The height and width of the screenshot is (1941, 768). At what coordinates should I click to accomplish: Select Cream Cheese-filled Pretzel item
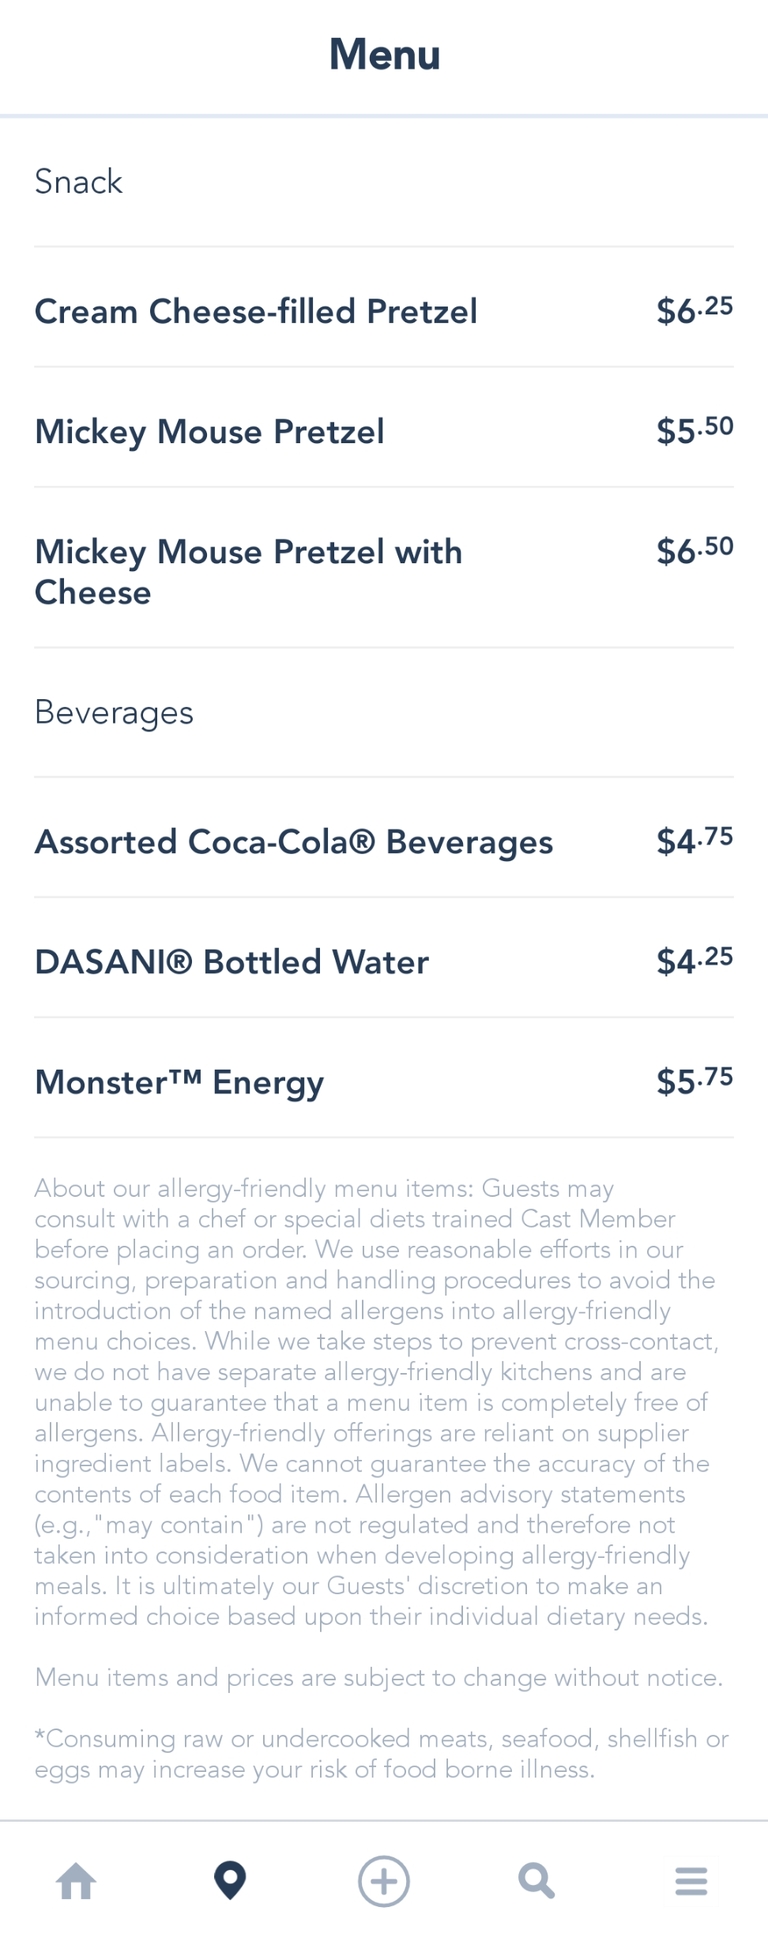pos(256,311)
